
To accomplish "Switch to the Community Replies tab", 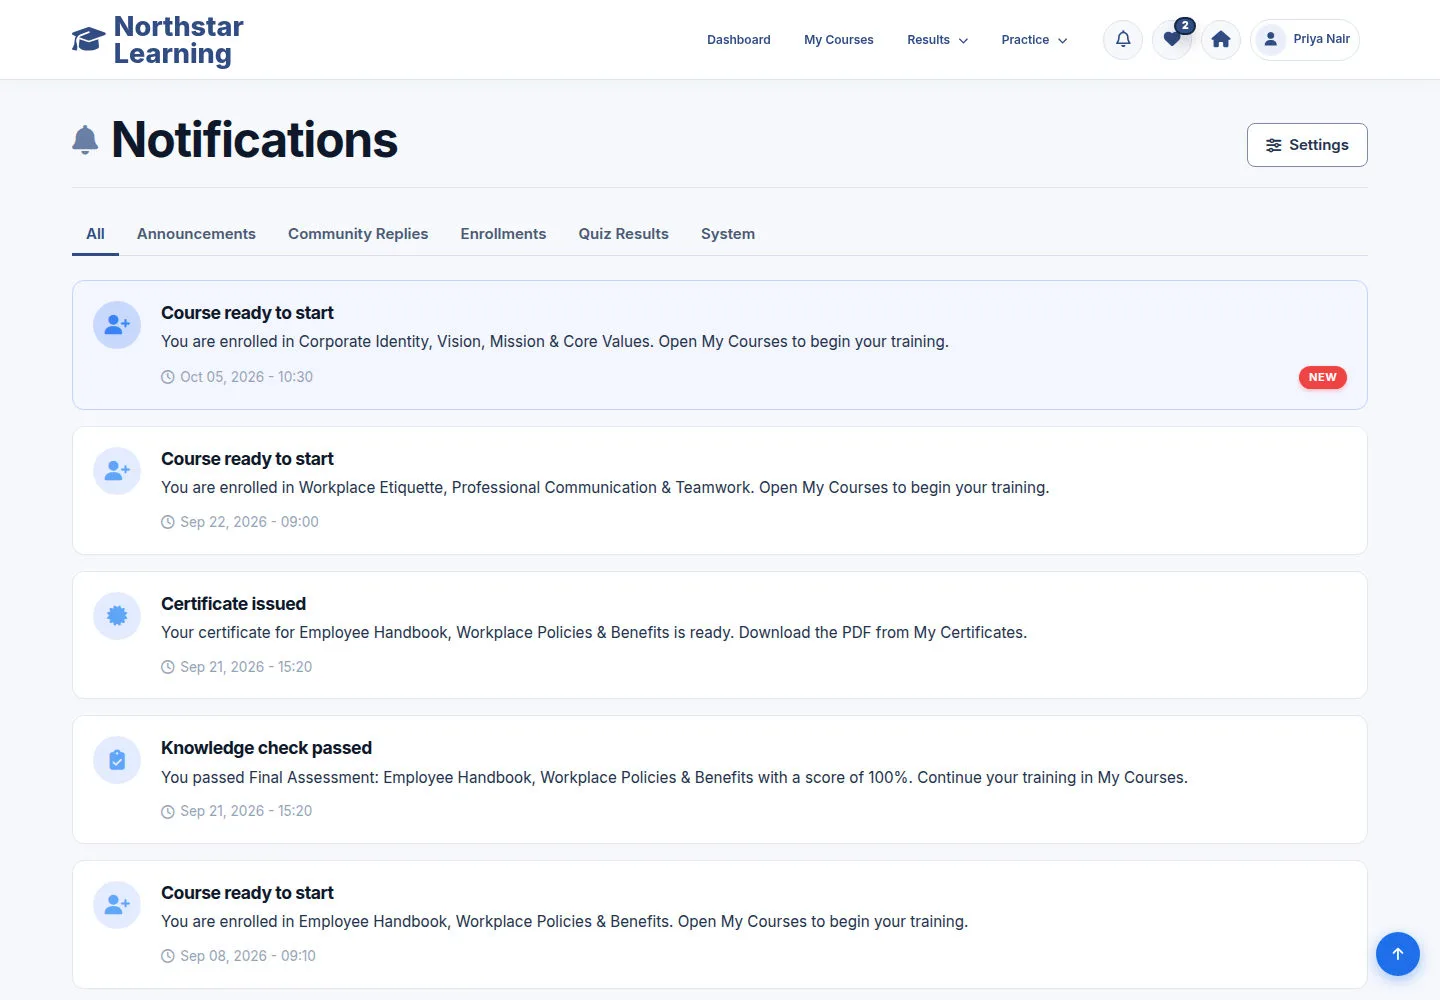I will (358, 234).
